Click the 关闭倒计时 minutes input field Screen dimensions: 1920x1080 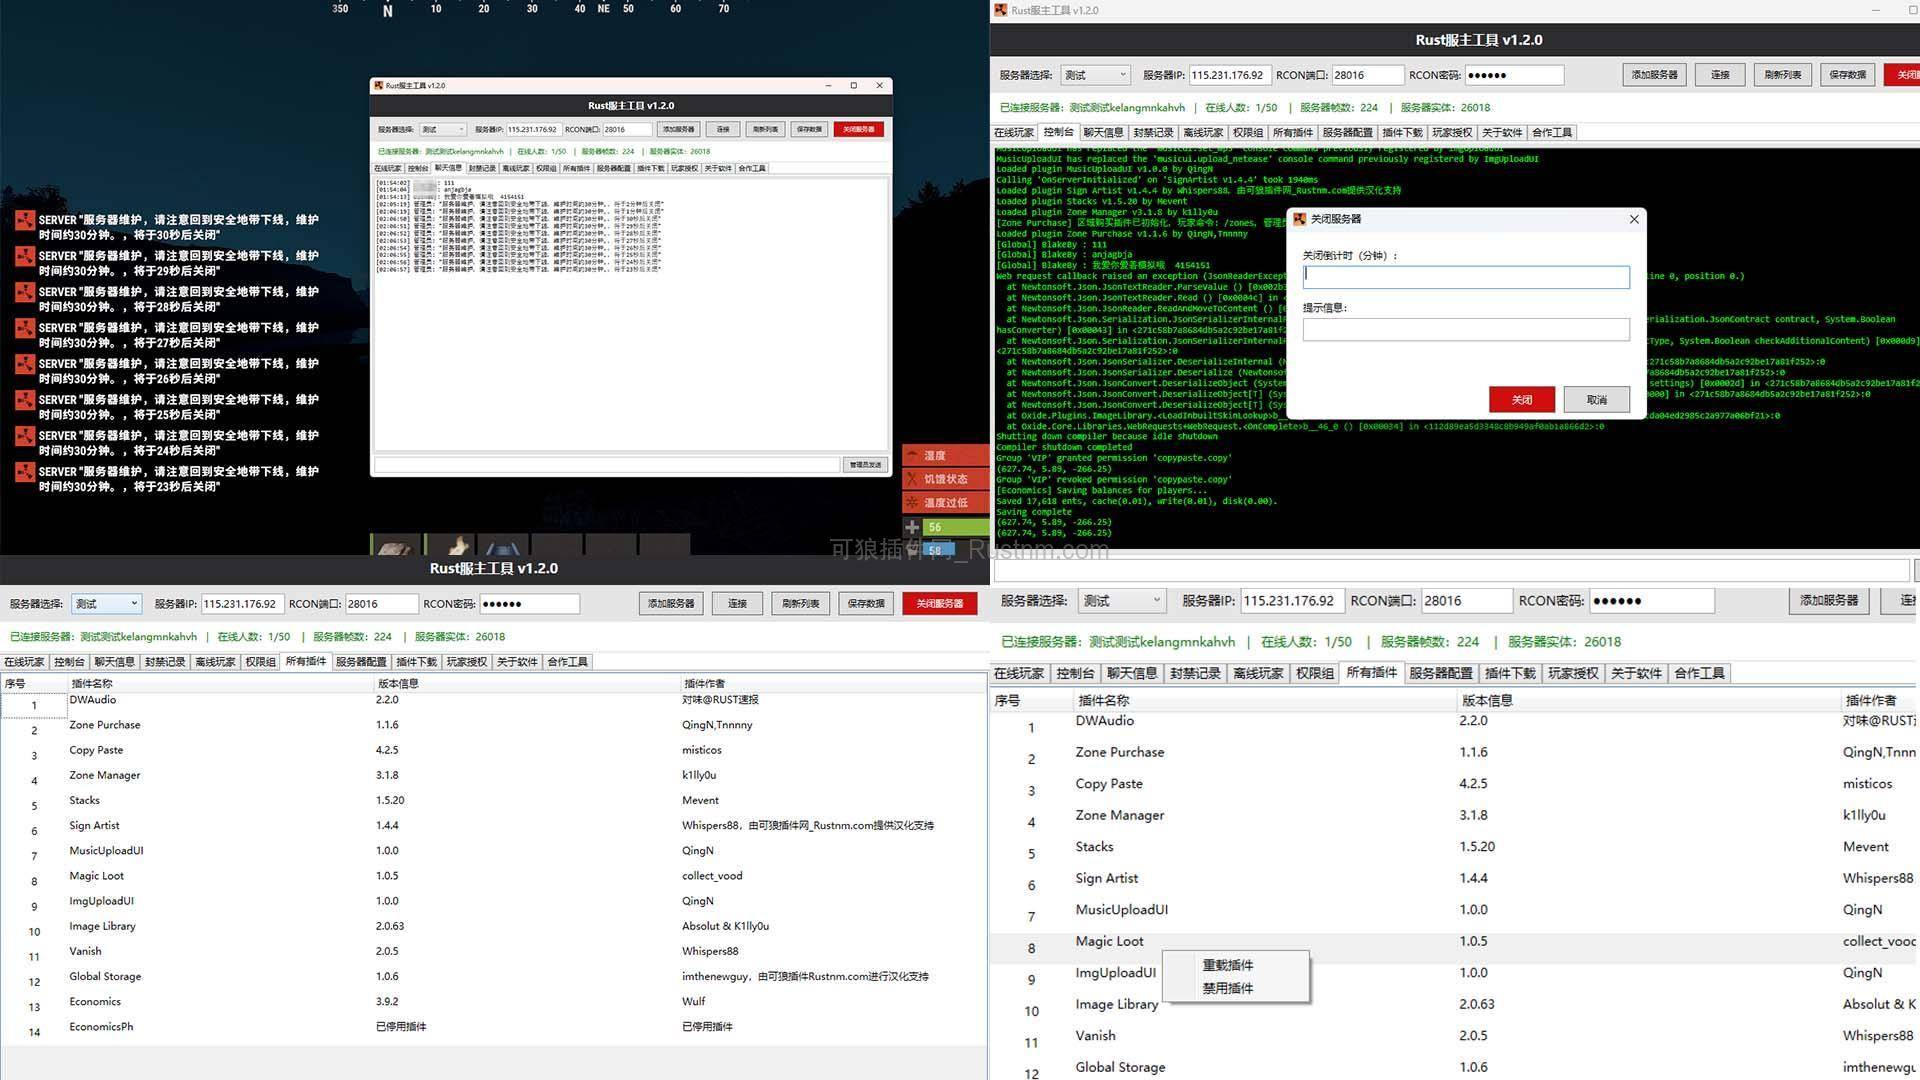[x=1466, y=277]
